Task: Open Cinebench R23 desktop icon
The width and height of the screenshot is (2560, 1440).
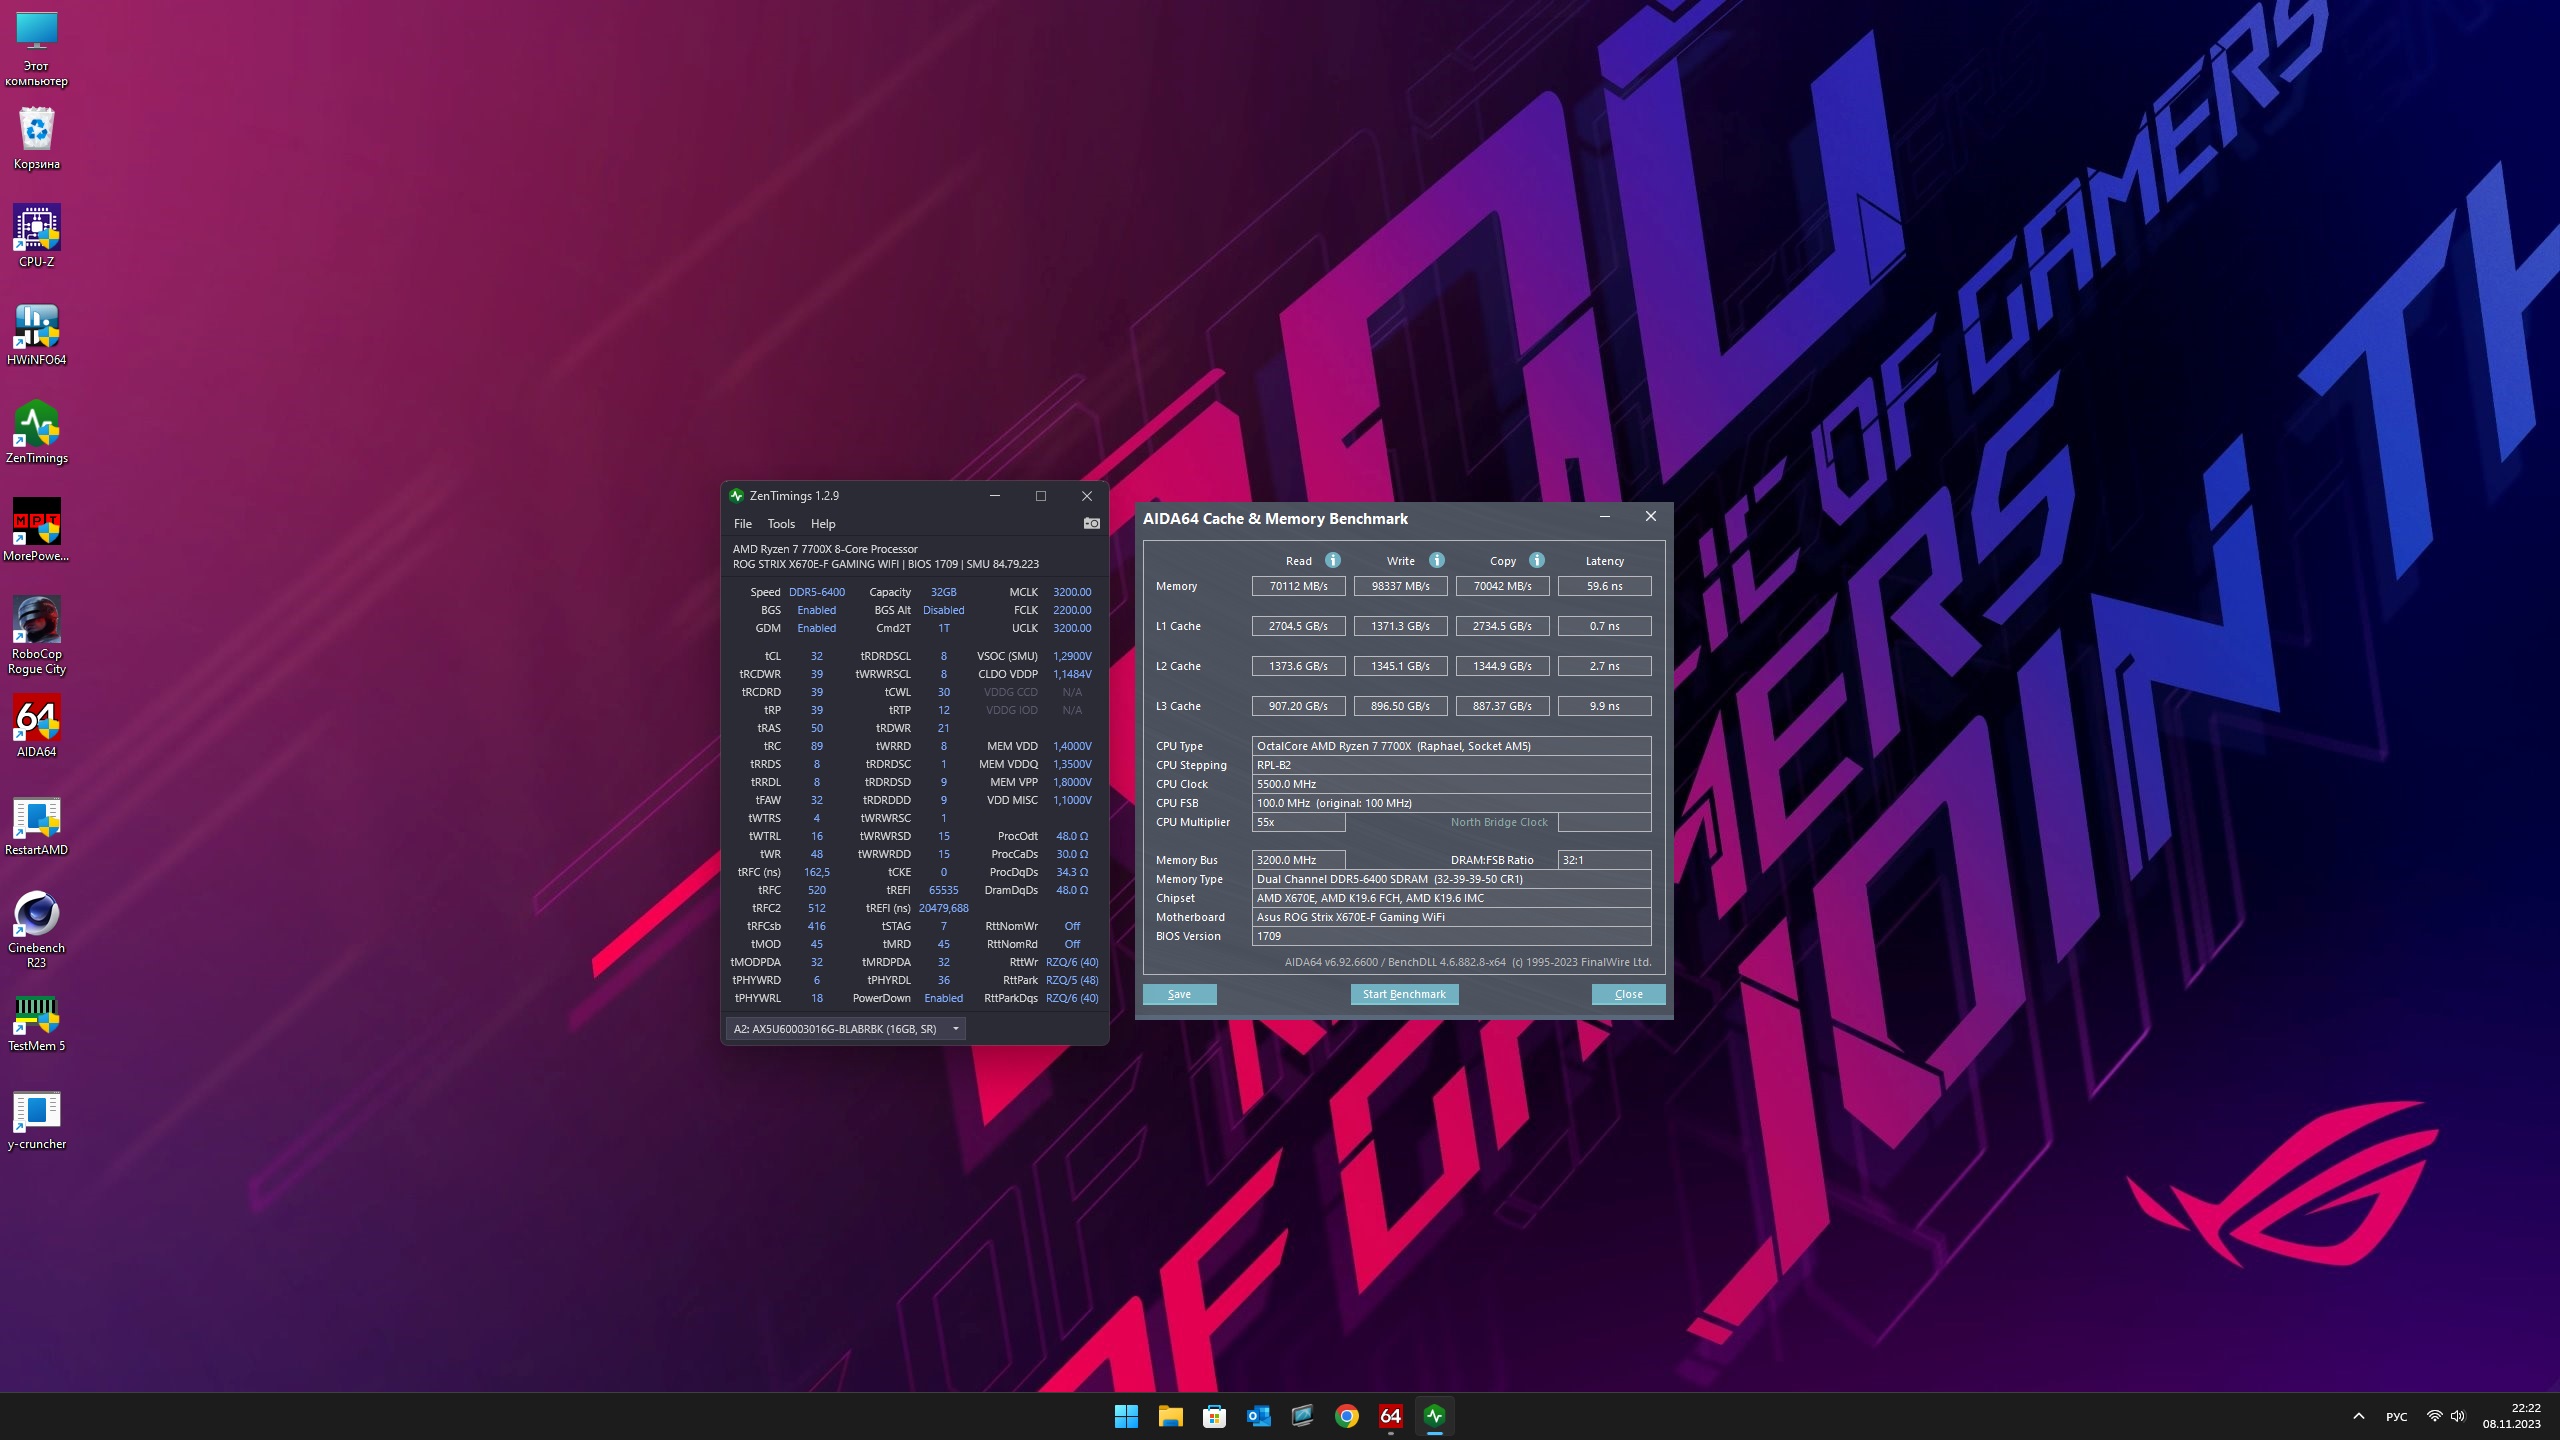Action: tap(37, 926)
